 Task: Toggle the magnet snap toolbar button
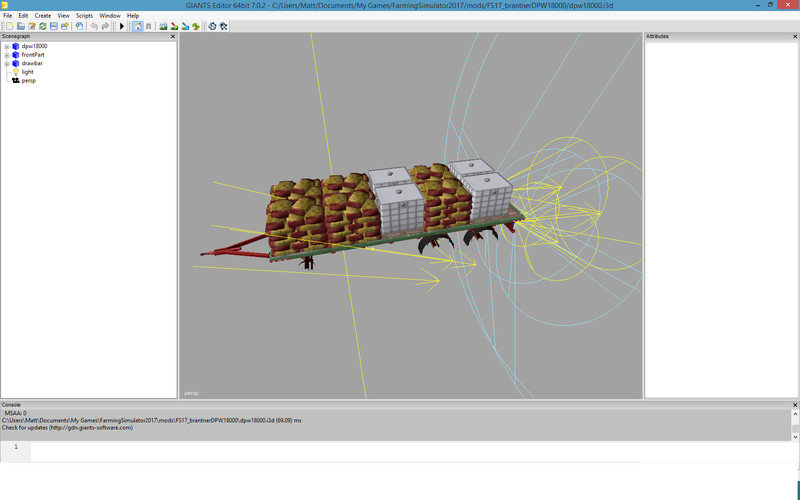149,26
